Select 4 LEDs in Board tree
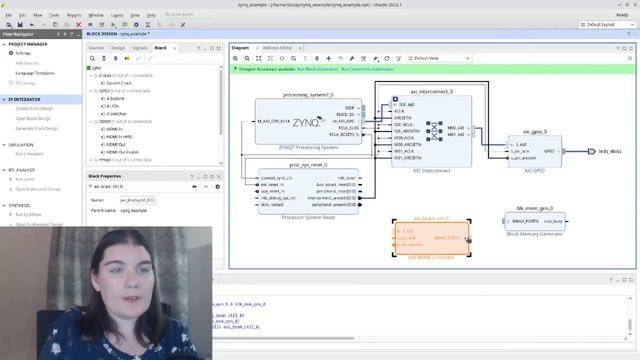The height and width of the screenshot is (360, 640). point(113,106)
